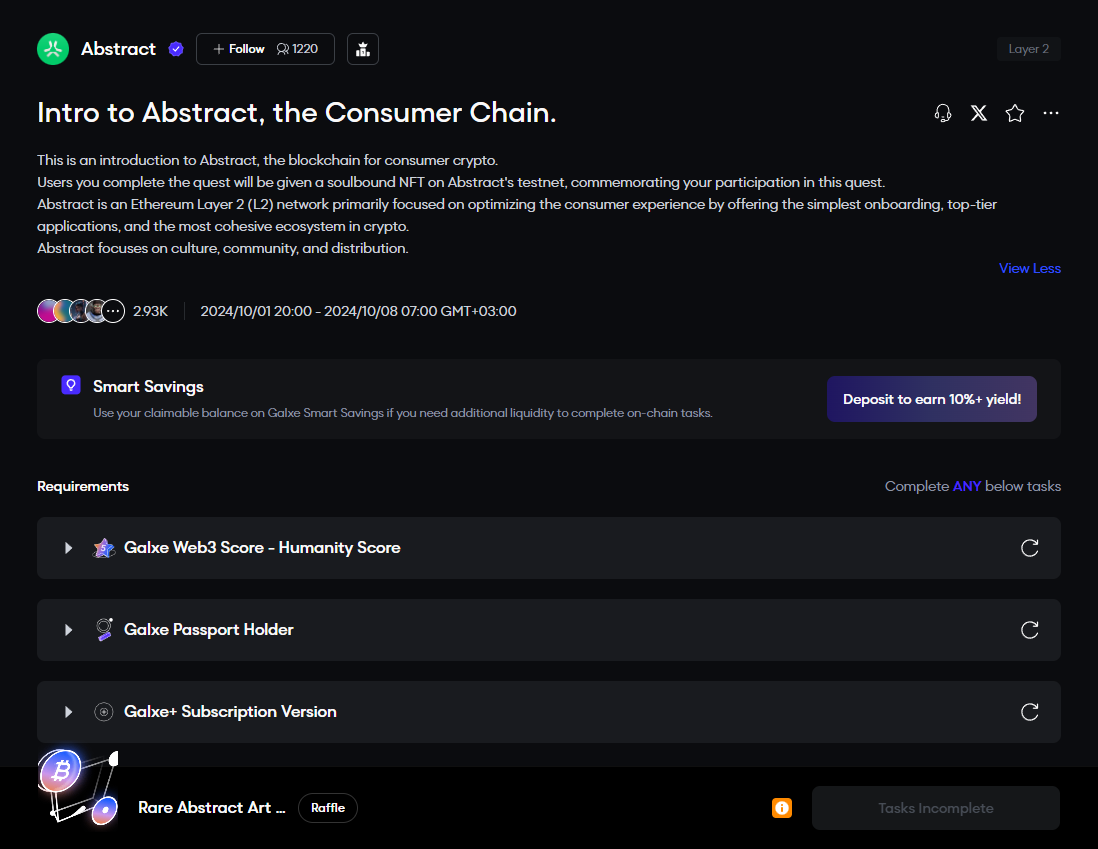Click the headset support icon
The image size is (1098, 849).
942,113
